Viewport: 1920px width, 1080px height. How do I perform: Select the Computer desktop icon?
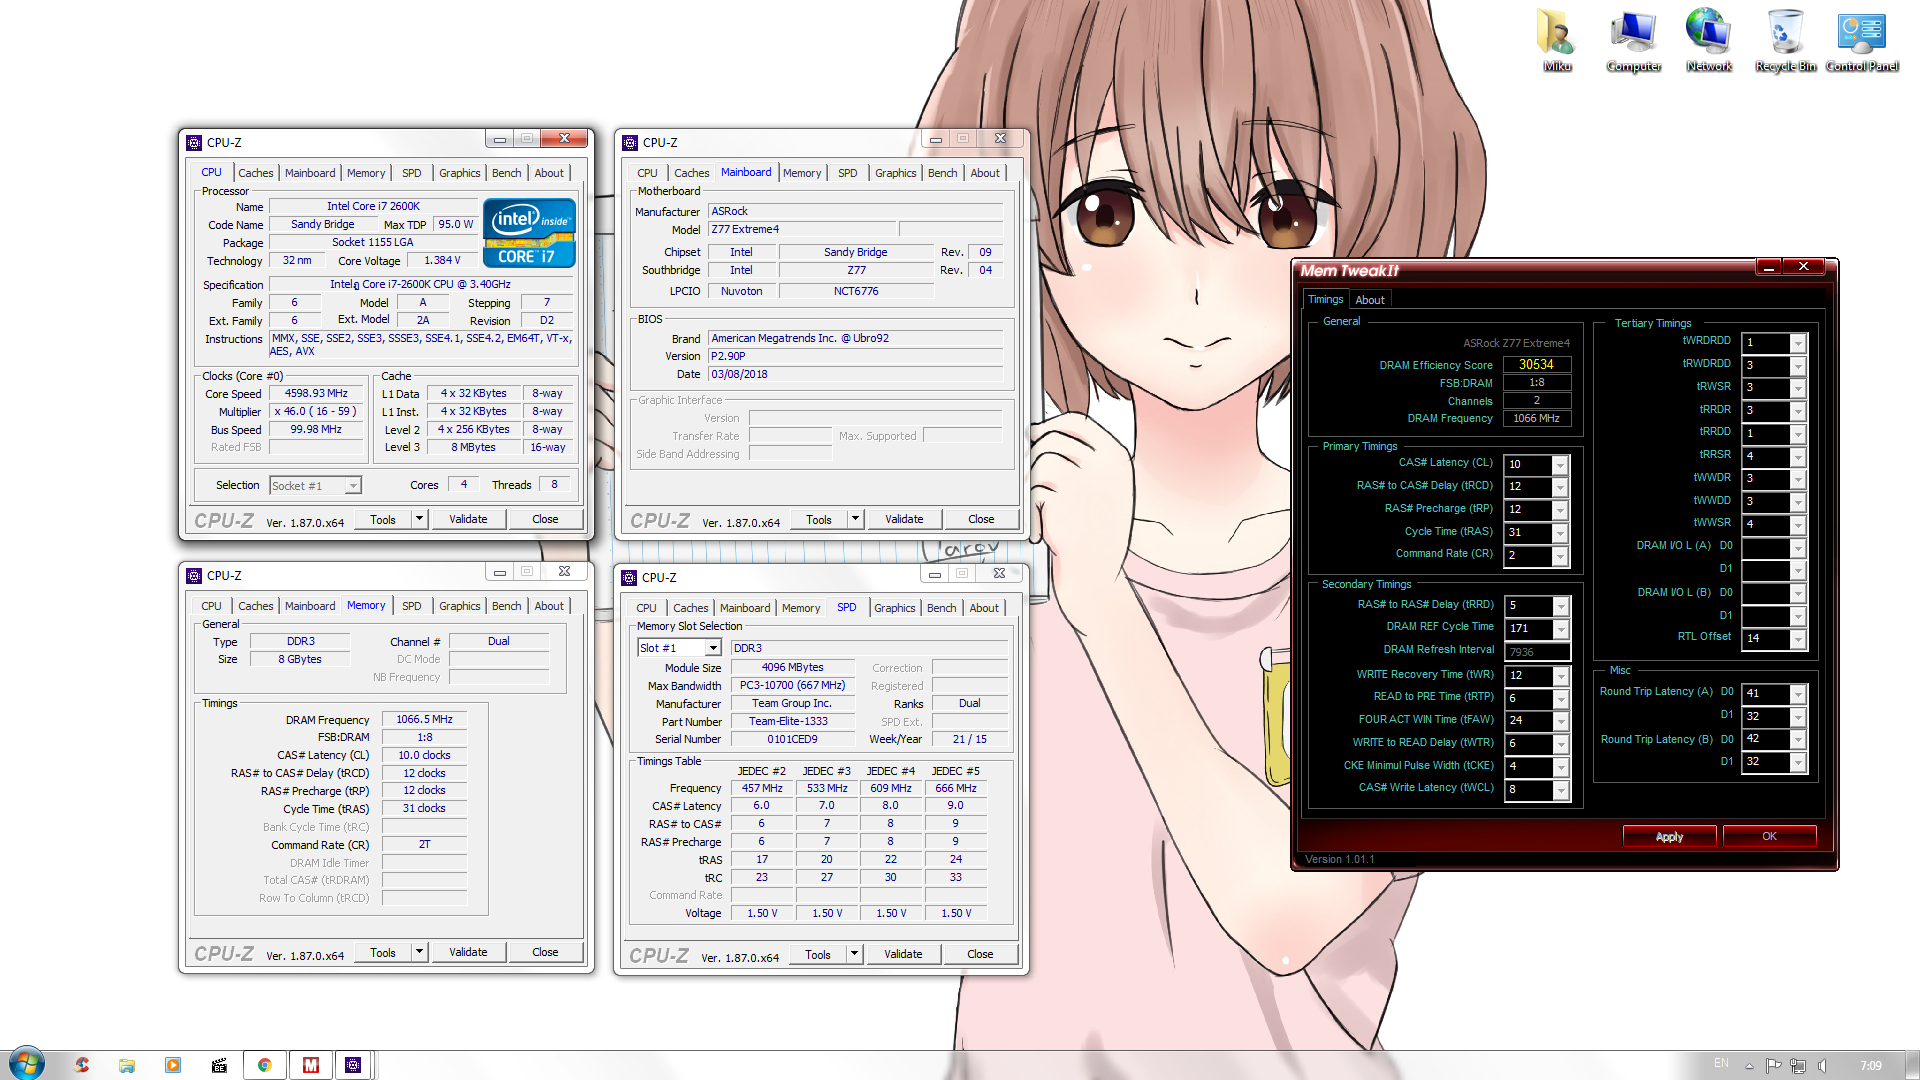(x=1634, y=40)
